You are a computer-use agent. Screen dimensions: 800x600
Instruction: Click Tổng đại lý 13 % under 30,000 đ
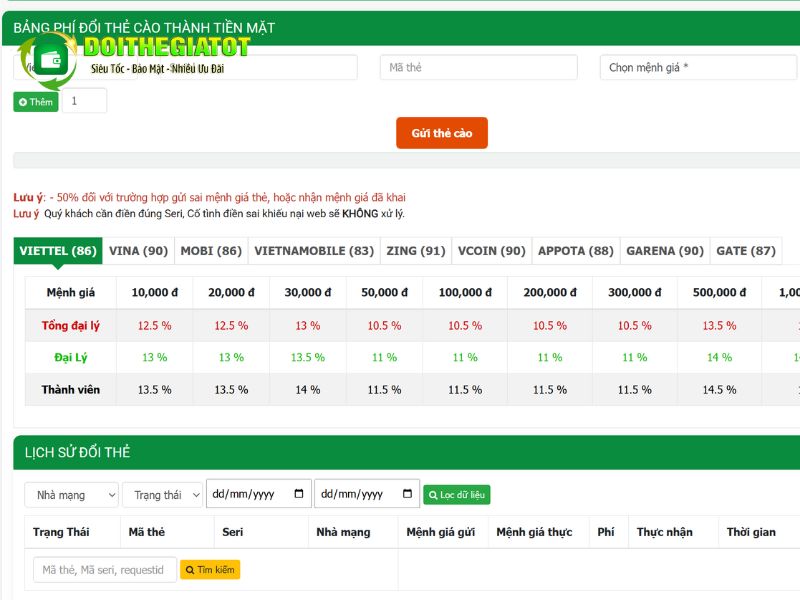pos(308,326)
